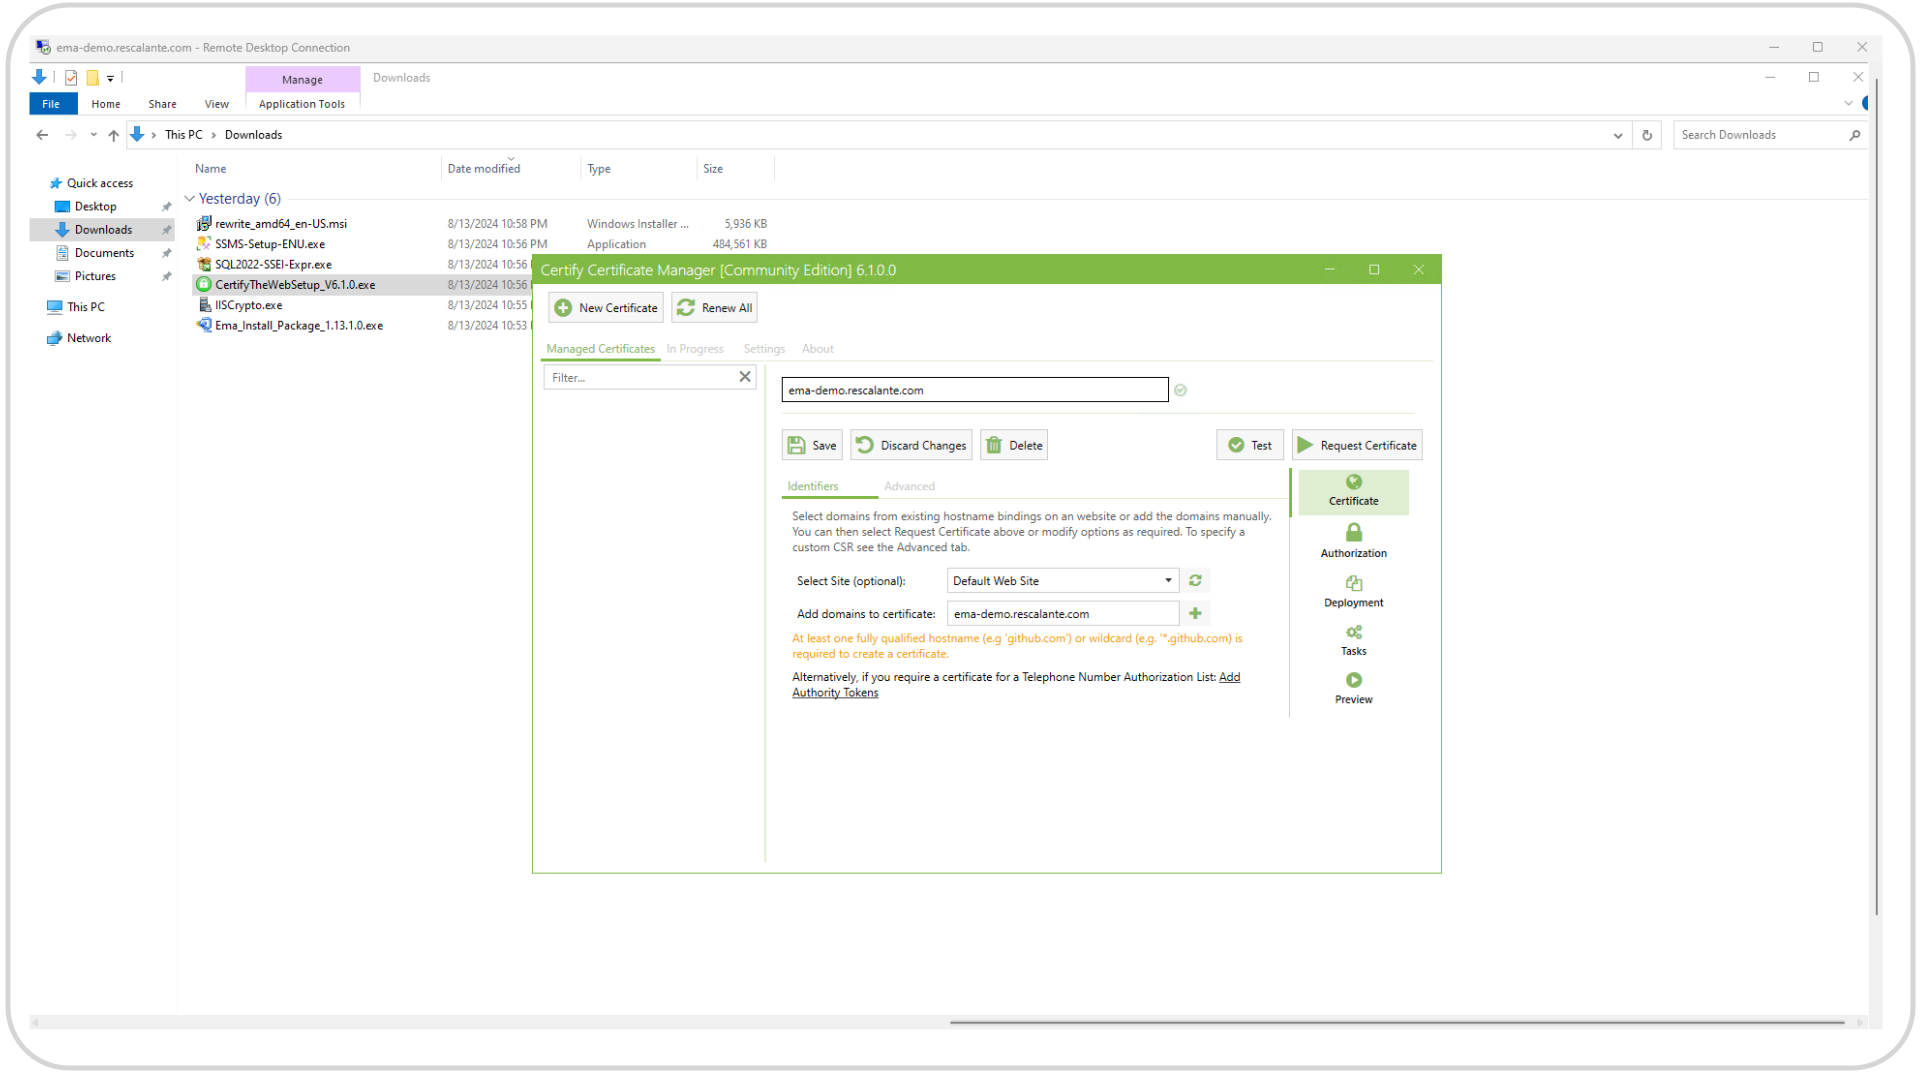Click the green check icon beside name
This screenshot has width=1920, height=1080.
[x=1181, y=390]
